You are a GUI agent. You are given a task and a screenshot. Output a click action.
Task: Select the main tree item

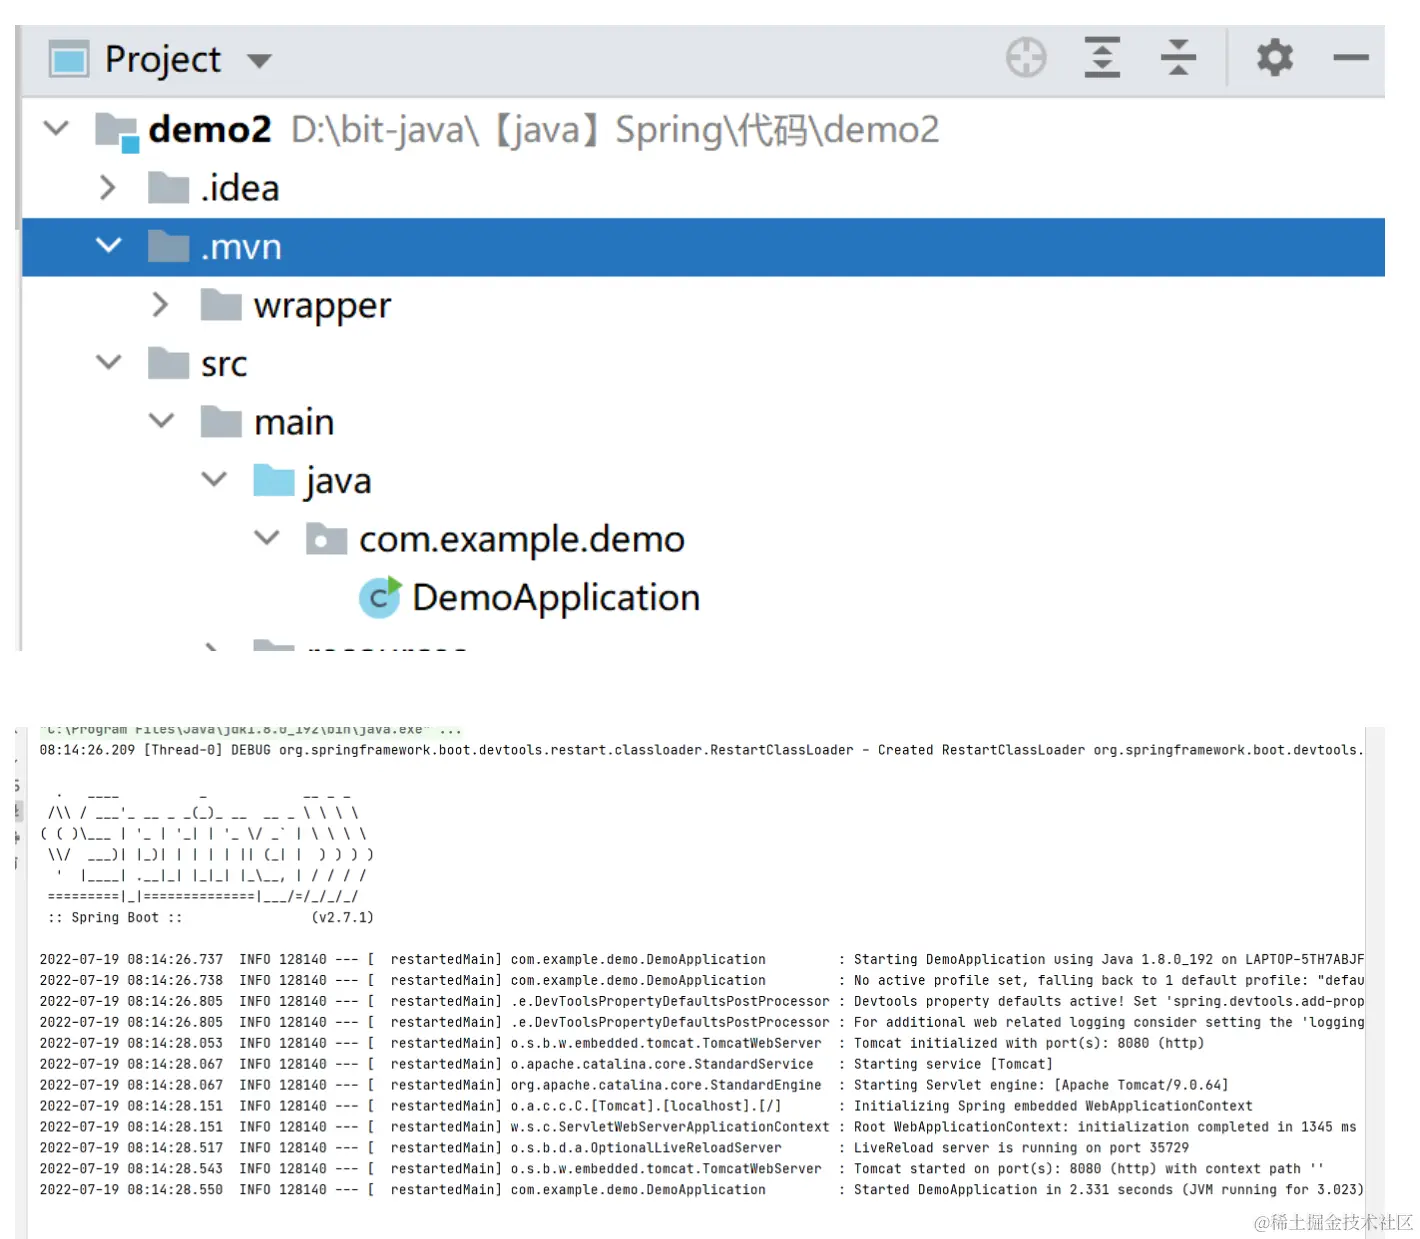(294, 422)
